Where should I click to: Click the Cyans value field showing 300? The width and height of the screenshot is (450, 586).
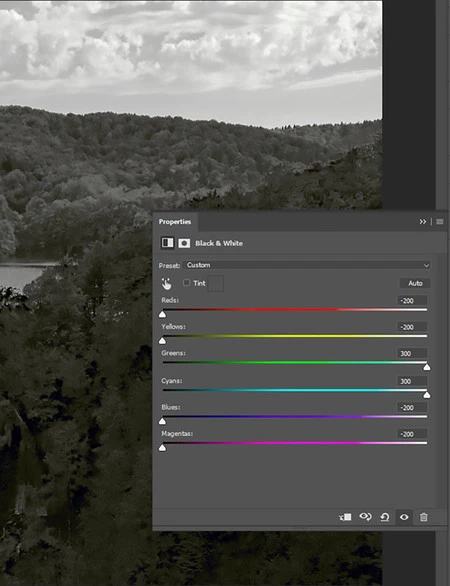(412, 381)
